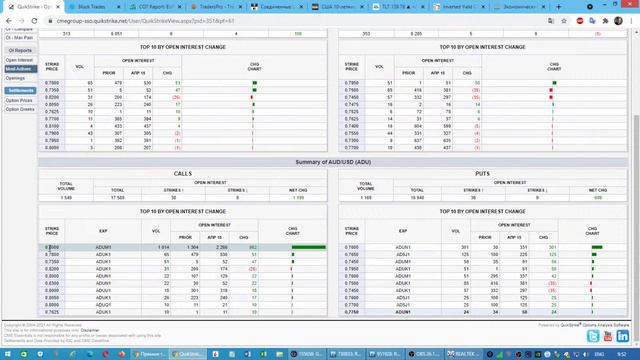Viewport: 640px width, 360px height.
Task: Reload the QuikStrike page
Action: [x=34, y=21]
